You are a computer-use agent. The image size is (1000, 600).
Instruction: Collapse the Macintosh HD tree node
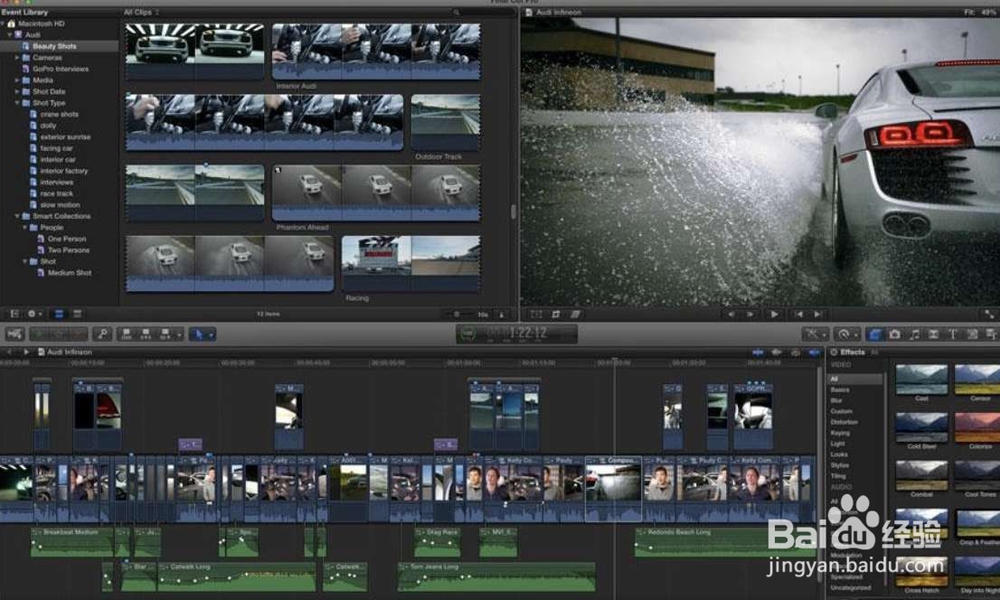coord(3,24)
